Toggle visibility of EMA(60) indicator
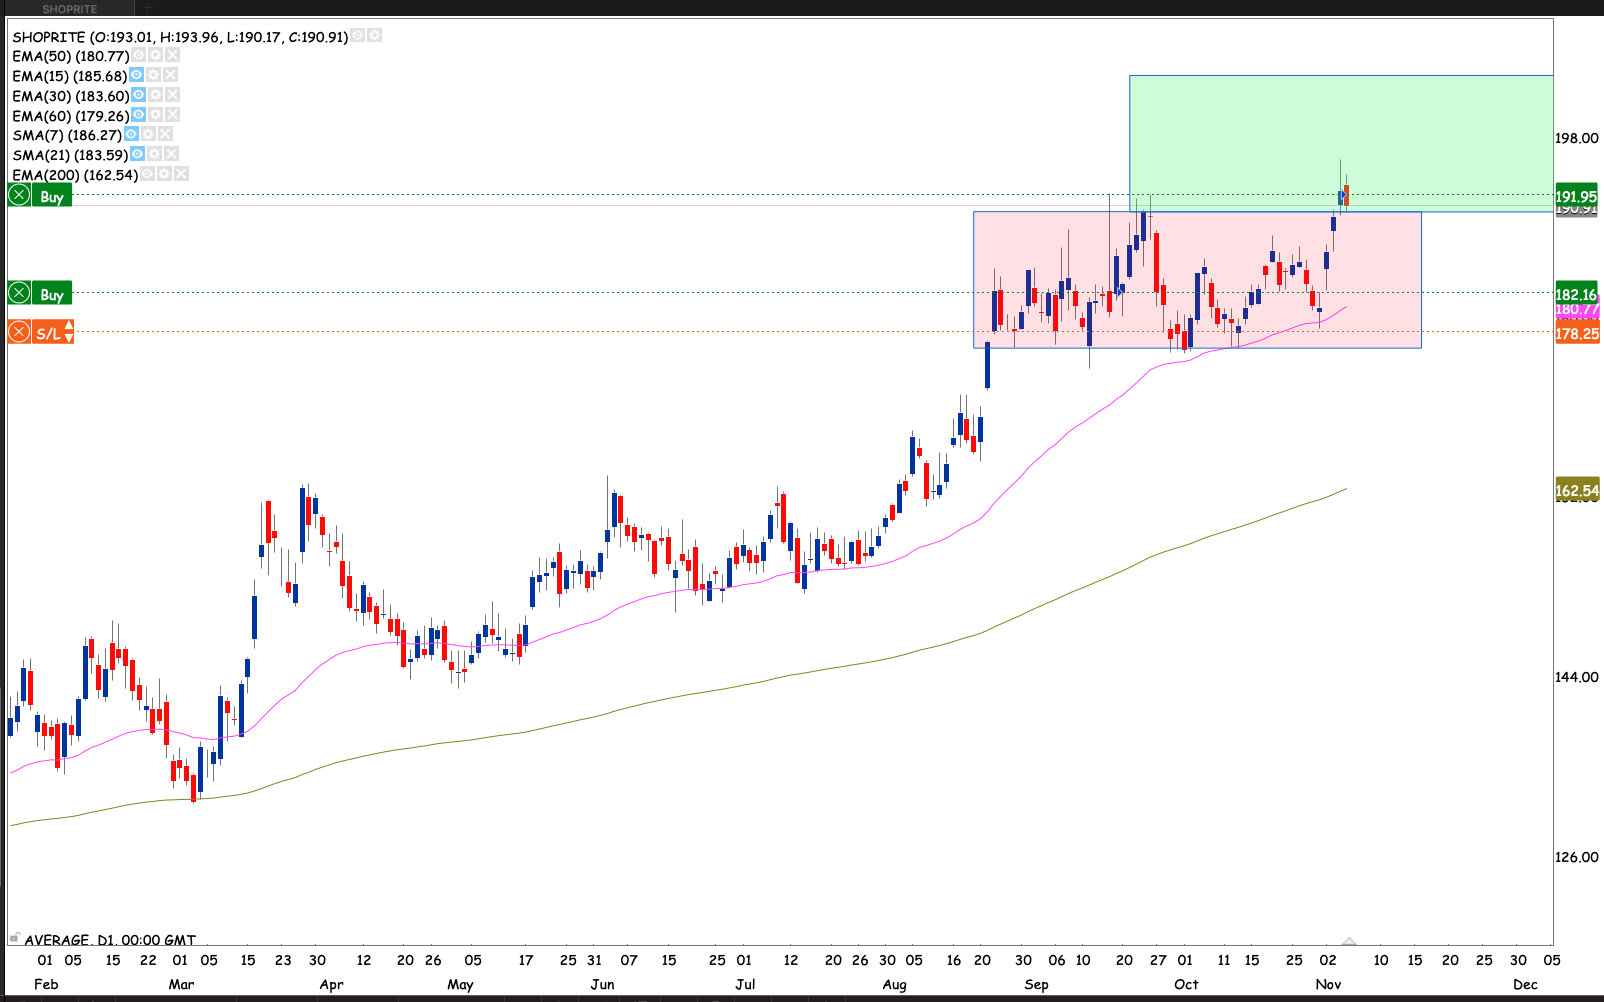 [x=139, y=115]
